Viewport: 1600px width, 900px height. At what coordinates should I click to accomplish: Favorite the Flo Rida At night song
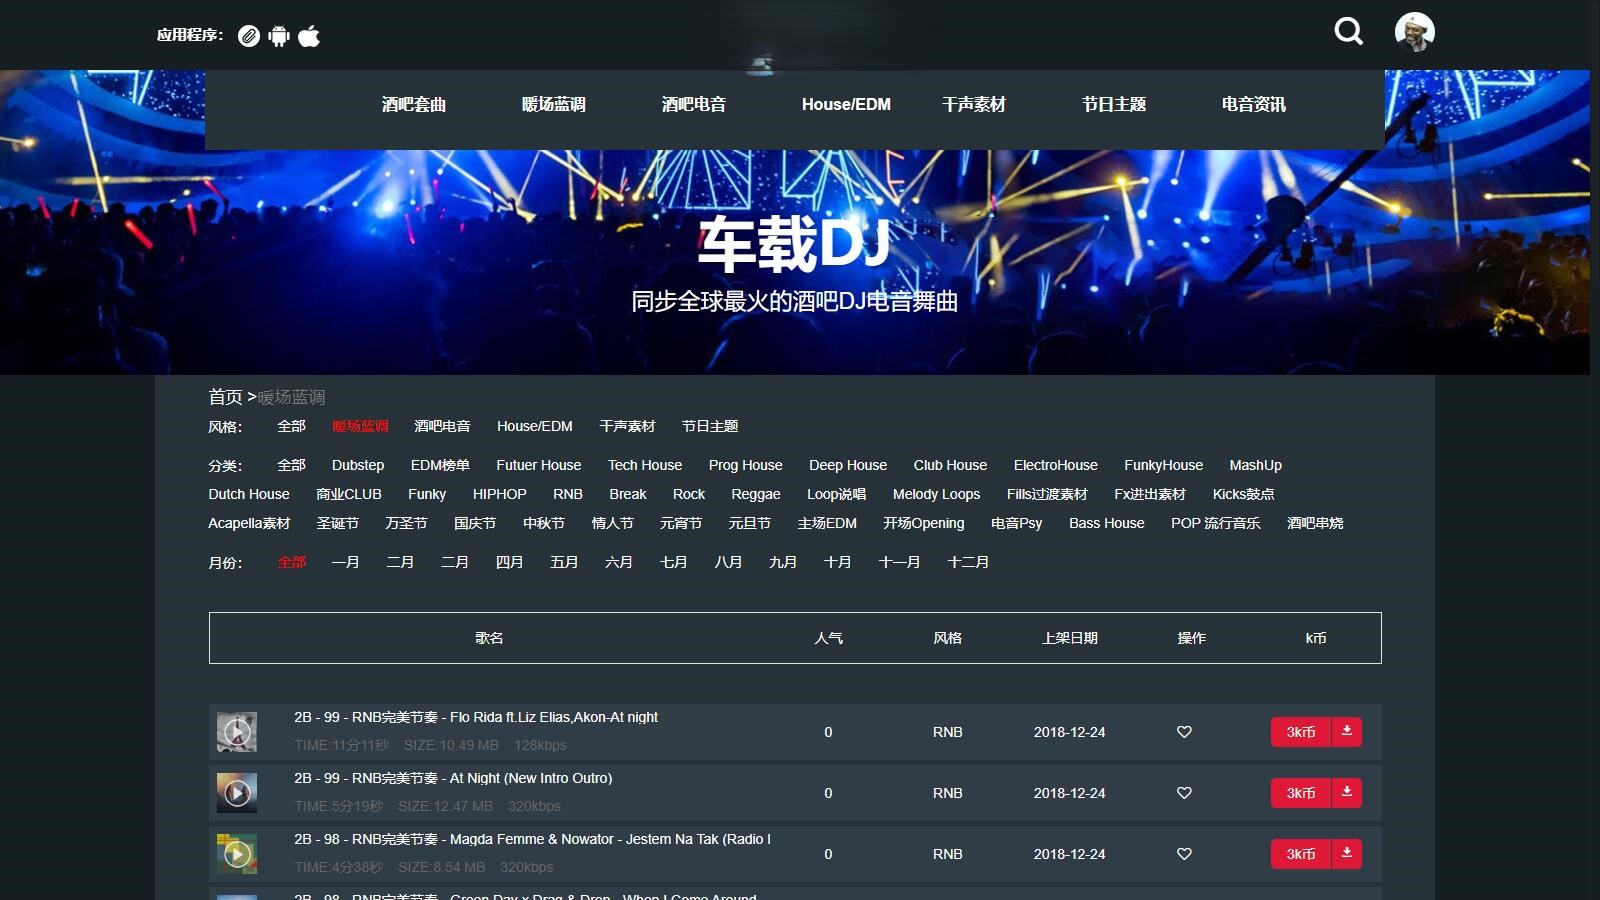coord(1184,732)
